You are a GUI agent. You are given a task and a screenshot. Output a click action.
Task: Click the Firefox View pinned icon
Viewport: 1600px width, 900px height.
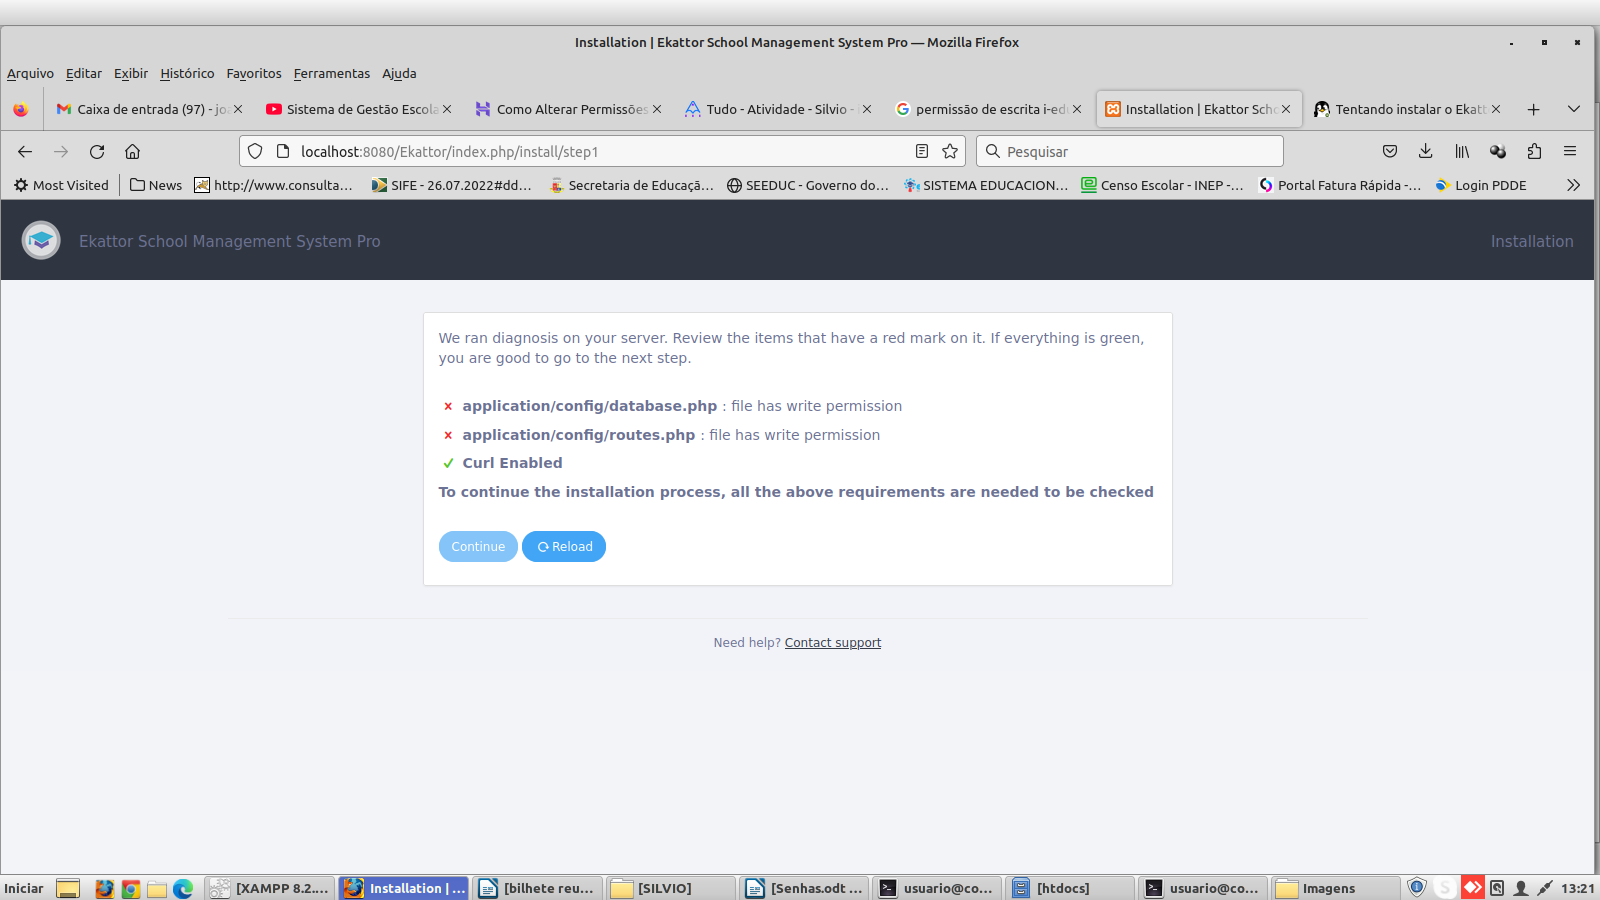click(20, 109)
